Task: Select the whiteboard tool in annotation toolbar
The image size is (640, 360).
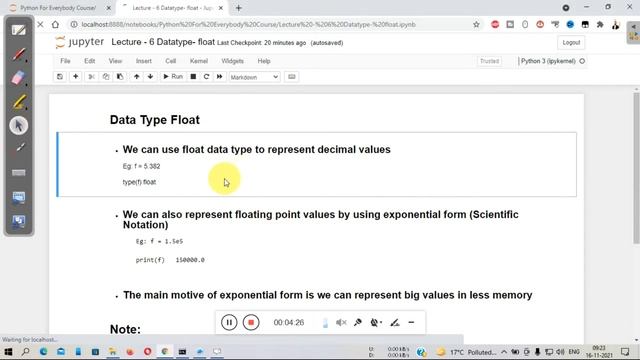Action: pos(18,30)
